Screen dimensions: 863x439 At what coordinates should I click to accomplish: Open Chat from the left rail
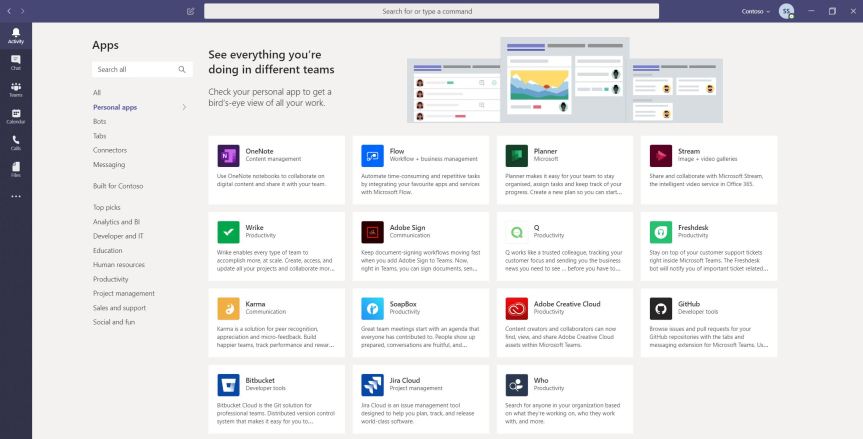tap(15, 62)
